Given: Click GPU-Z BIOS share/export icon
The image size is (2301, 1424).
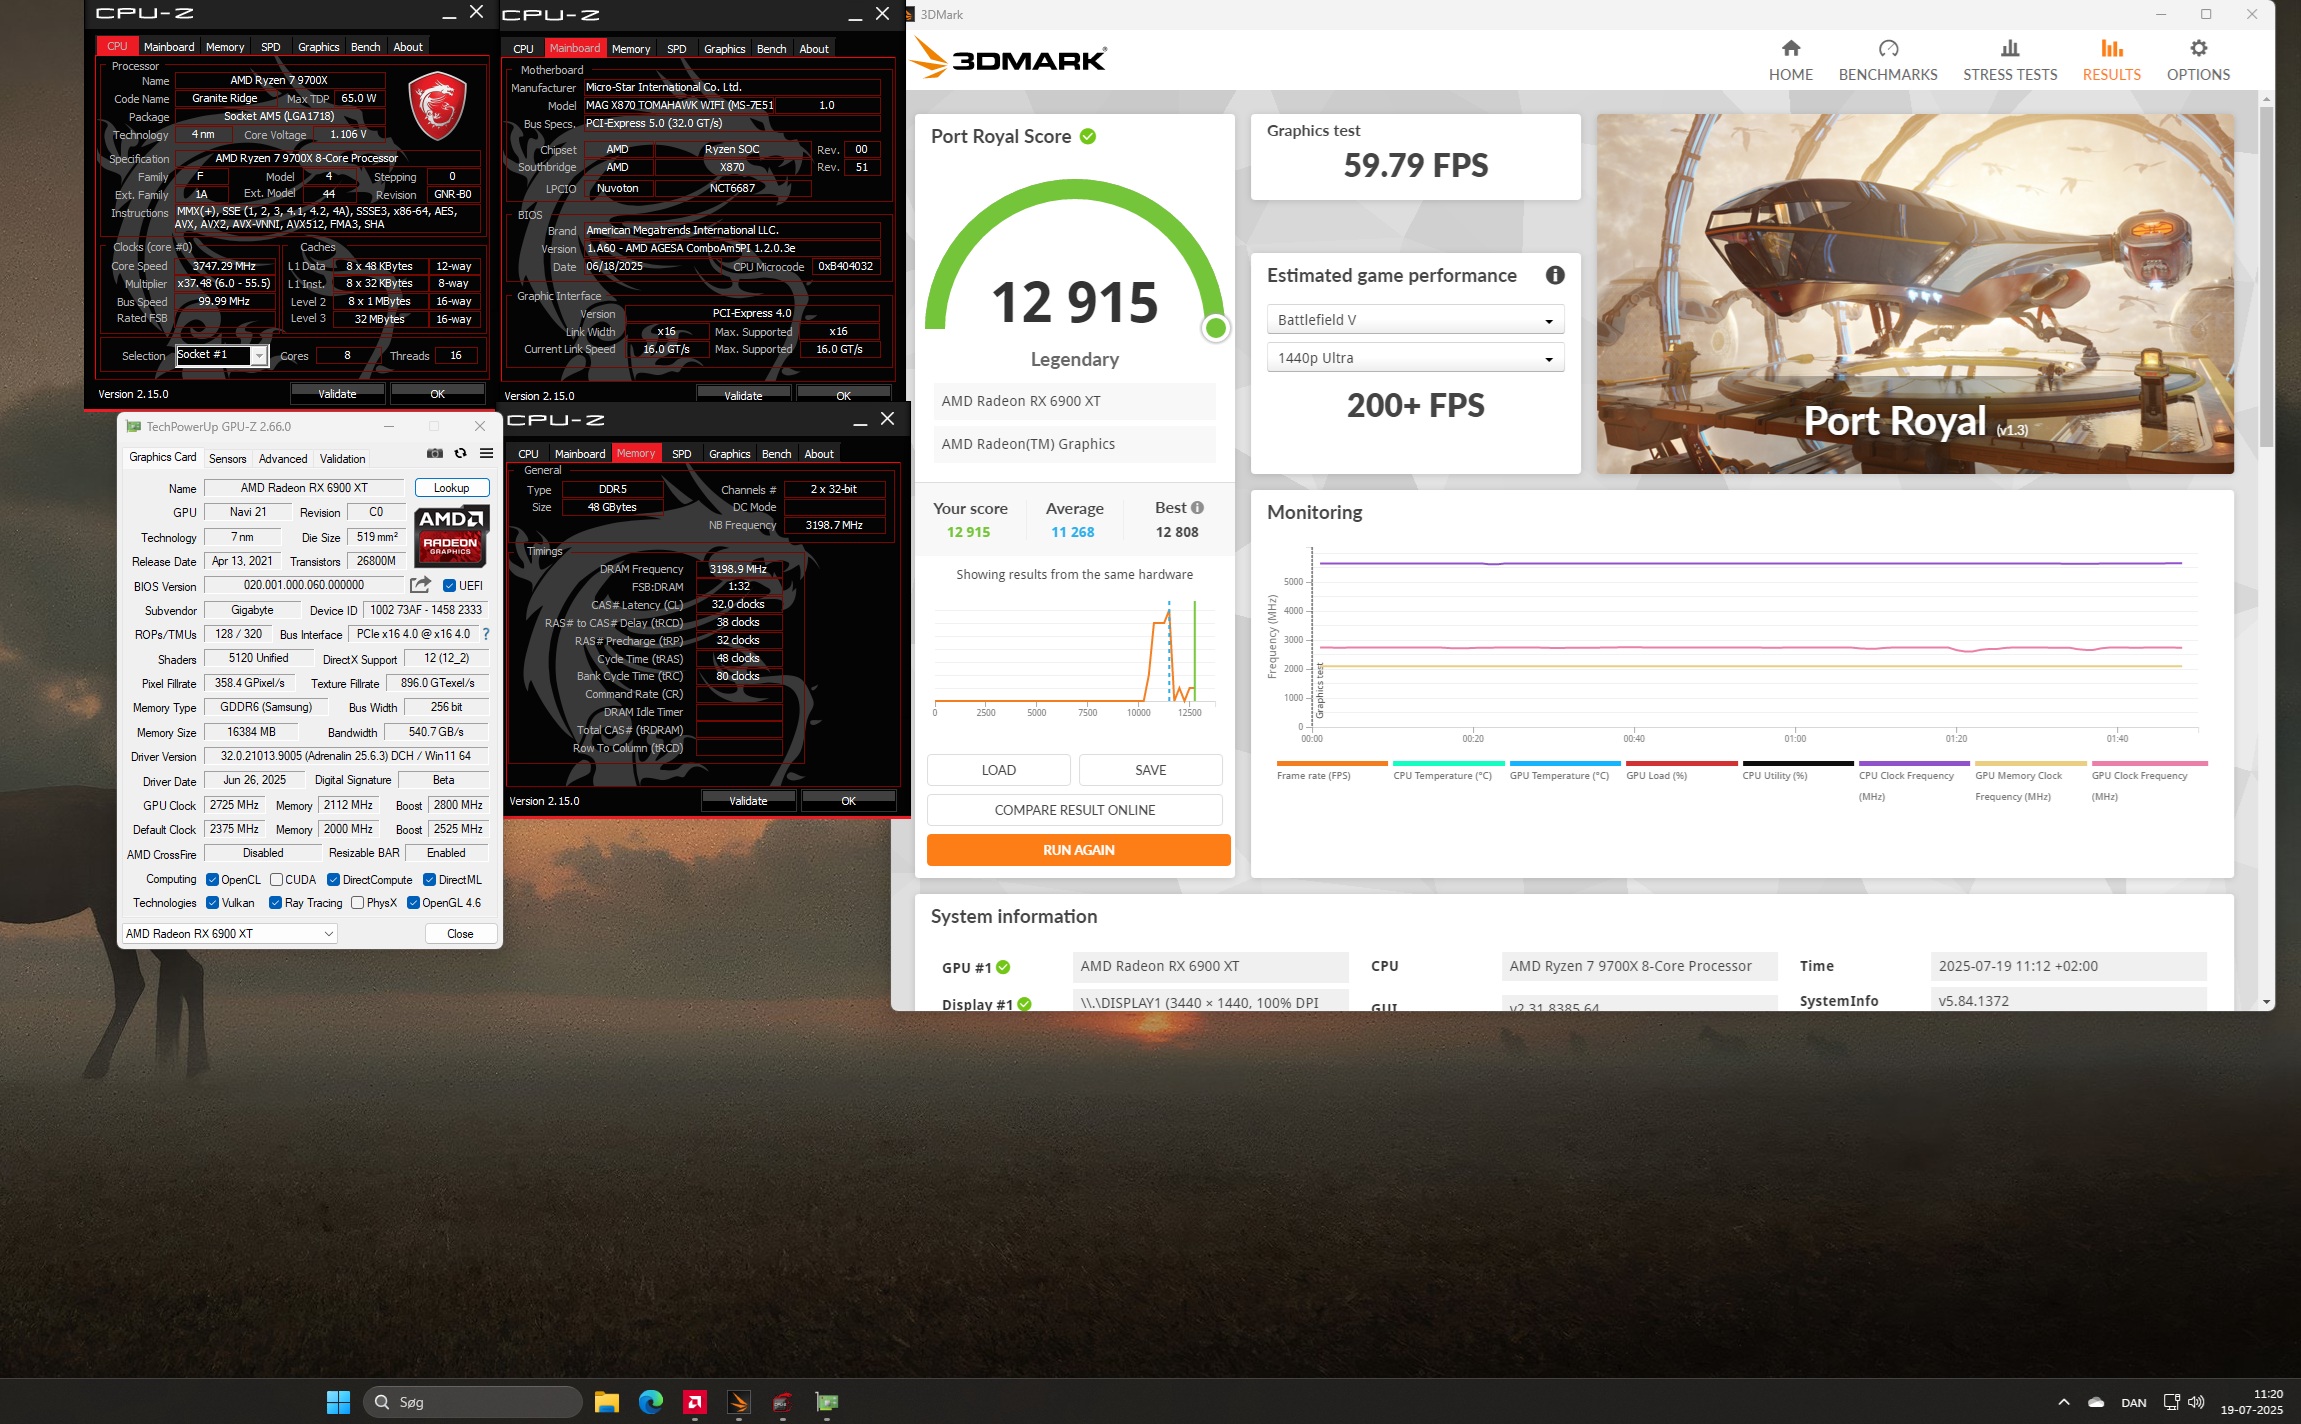Looking at the screenshot, I should point(420,585).
